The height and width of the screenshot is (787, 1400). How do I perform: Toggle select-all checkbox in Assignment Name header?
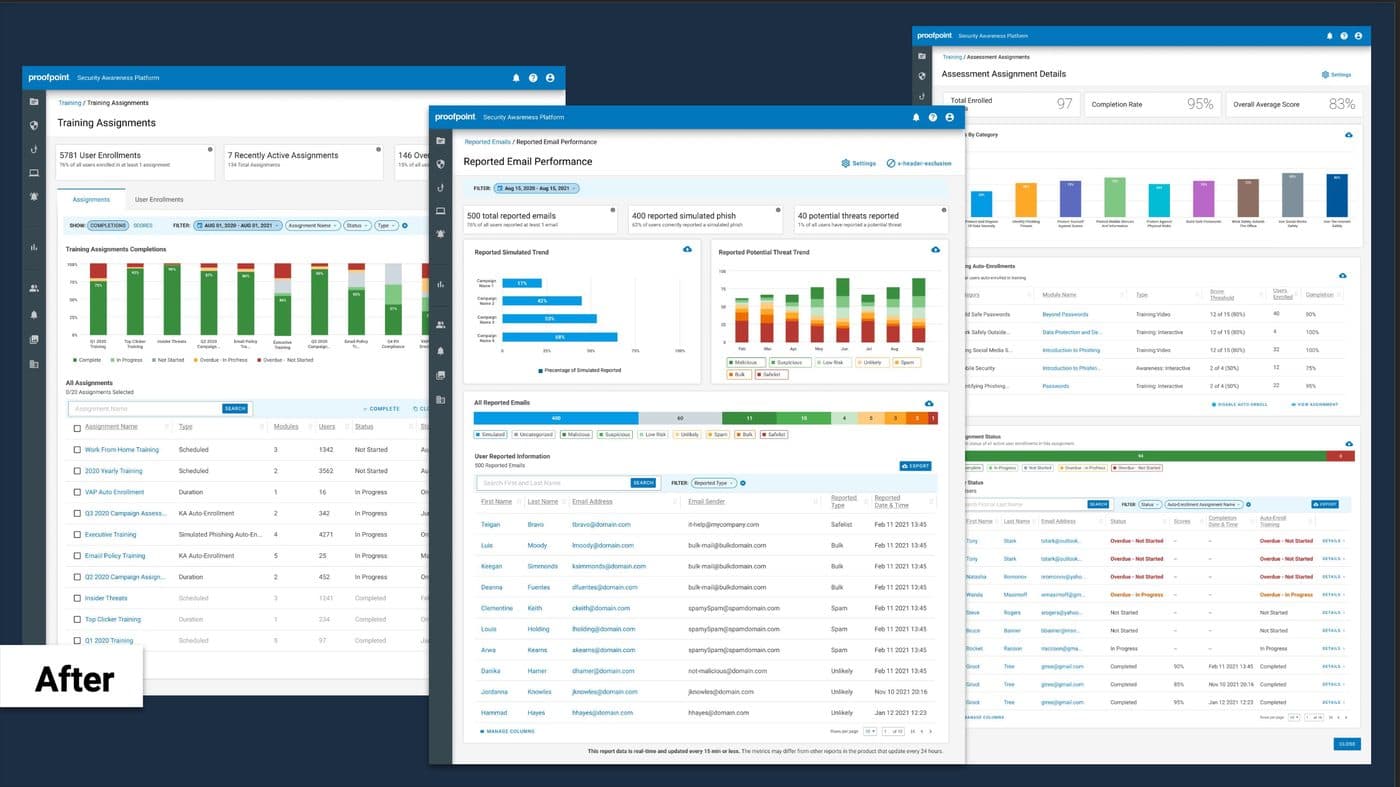77,428
